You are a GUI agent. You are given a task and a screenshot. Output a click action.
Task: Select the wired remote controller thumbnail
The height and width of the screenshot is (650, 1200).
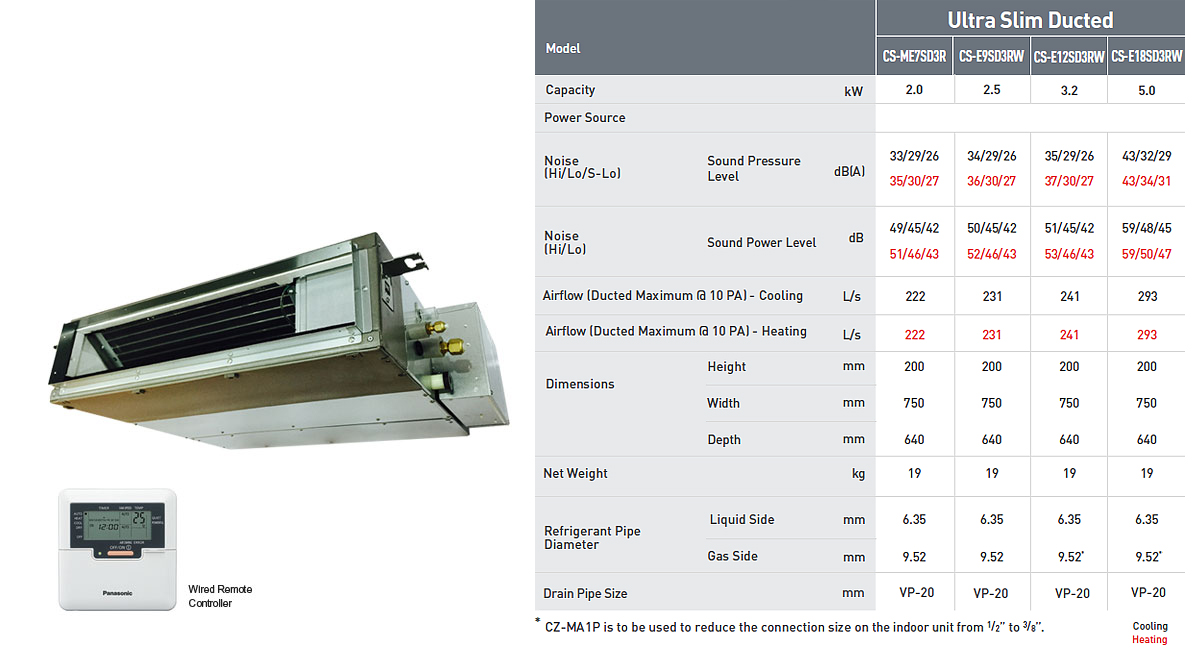tap(117, 548)
